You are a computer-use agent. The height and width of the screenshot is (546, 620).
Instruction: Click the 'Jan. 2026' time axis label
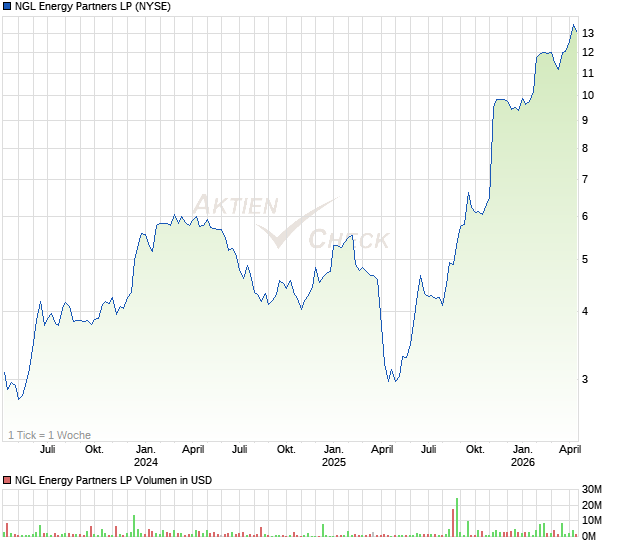coord(523,455)
